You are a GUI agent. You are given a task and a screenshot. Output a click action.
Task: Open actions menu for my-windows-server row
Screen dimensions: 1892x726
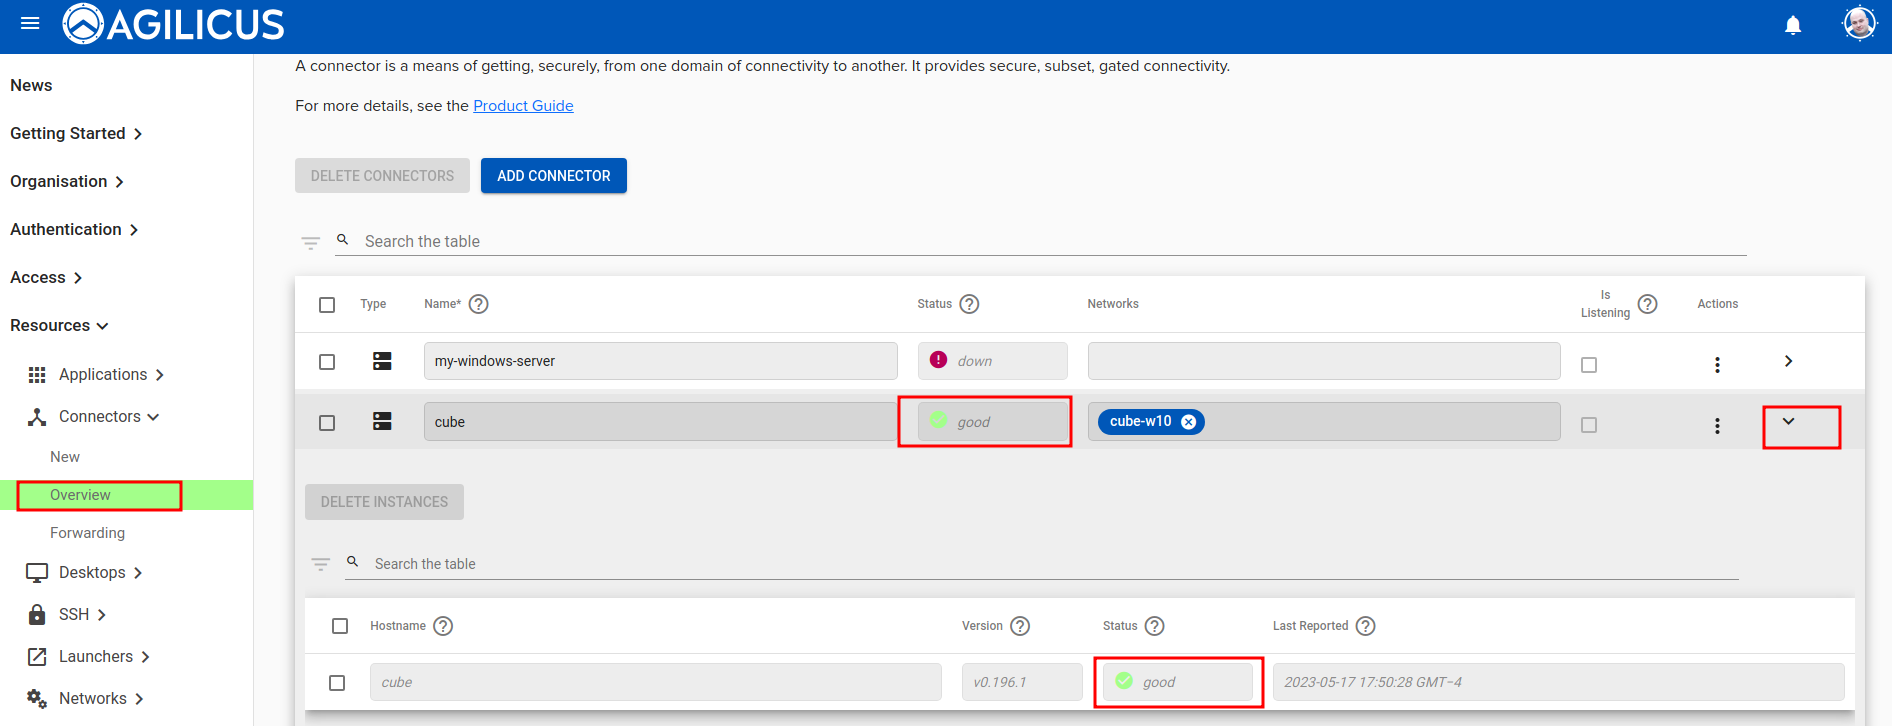pos(1717,365)
